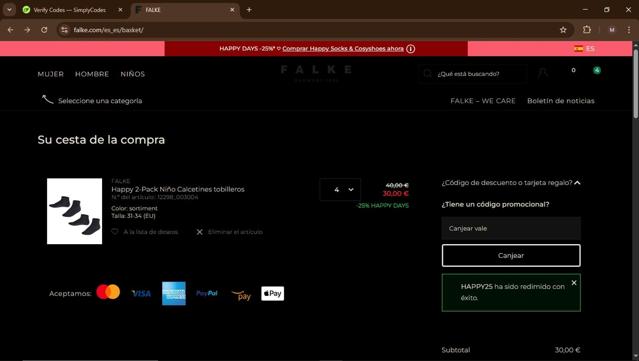Viewport: 639px width, 361px height.
Task: Click the Canjear redeem button
Action: 511,255
